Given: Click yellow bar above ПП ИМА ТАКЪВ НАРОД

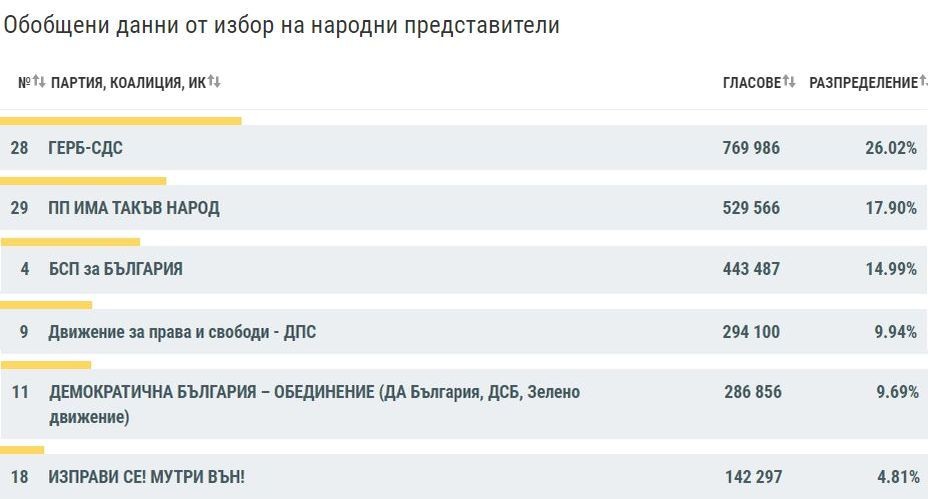Looking at the screenshot, I should pos(83,181).
